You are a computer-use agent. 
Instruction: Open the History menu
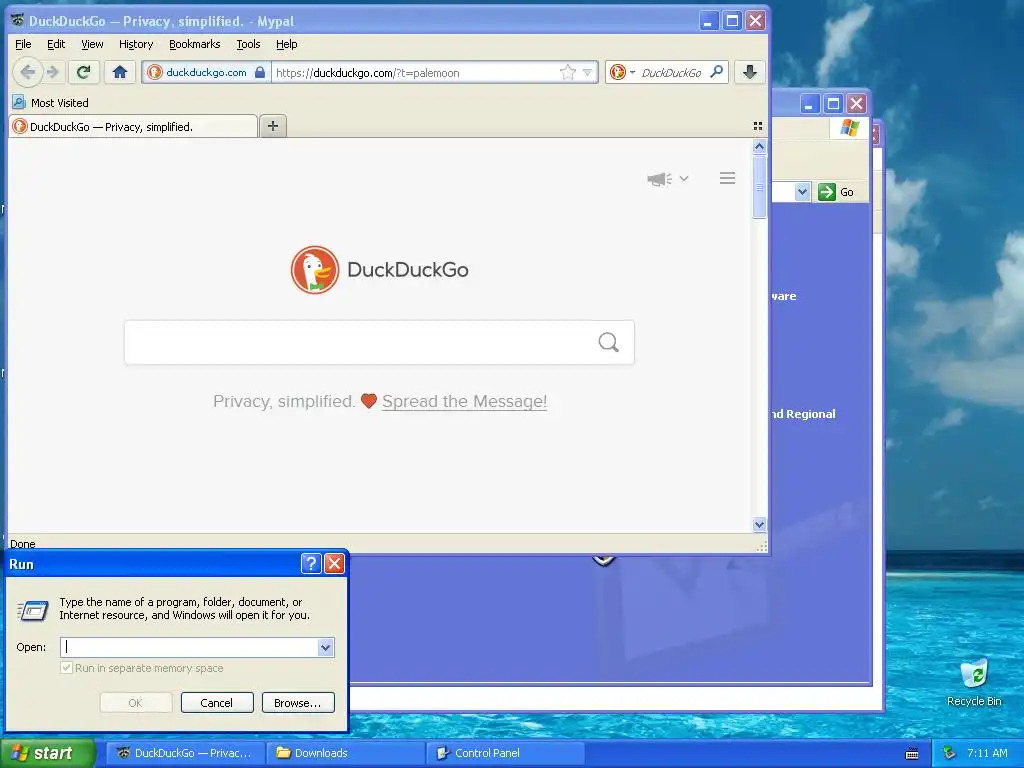tap(136, 44)
